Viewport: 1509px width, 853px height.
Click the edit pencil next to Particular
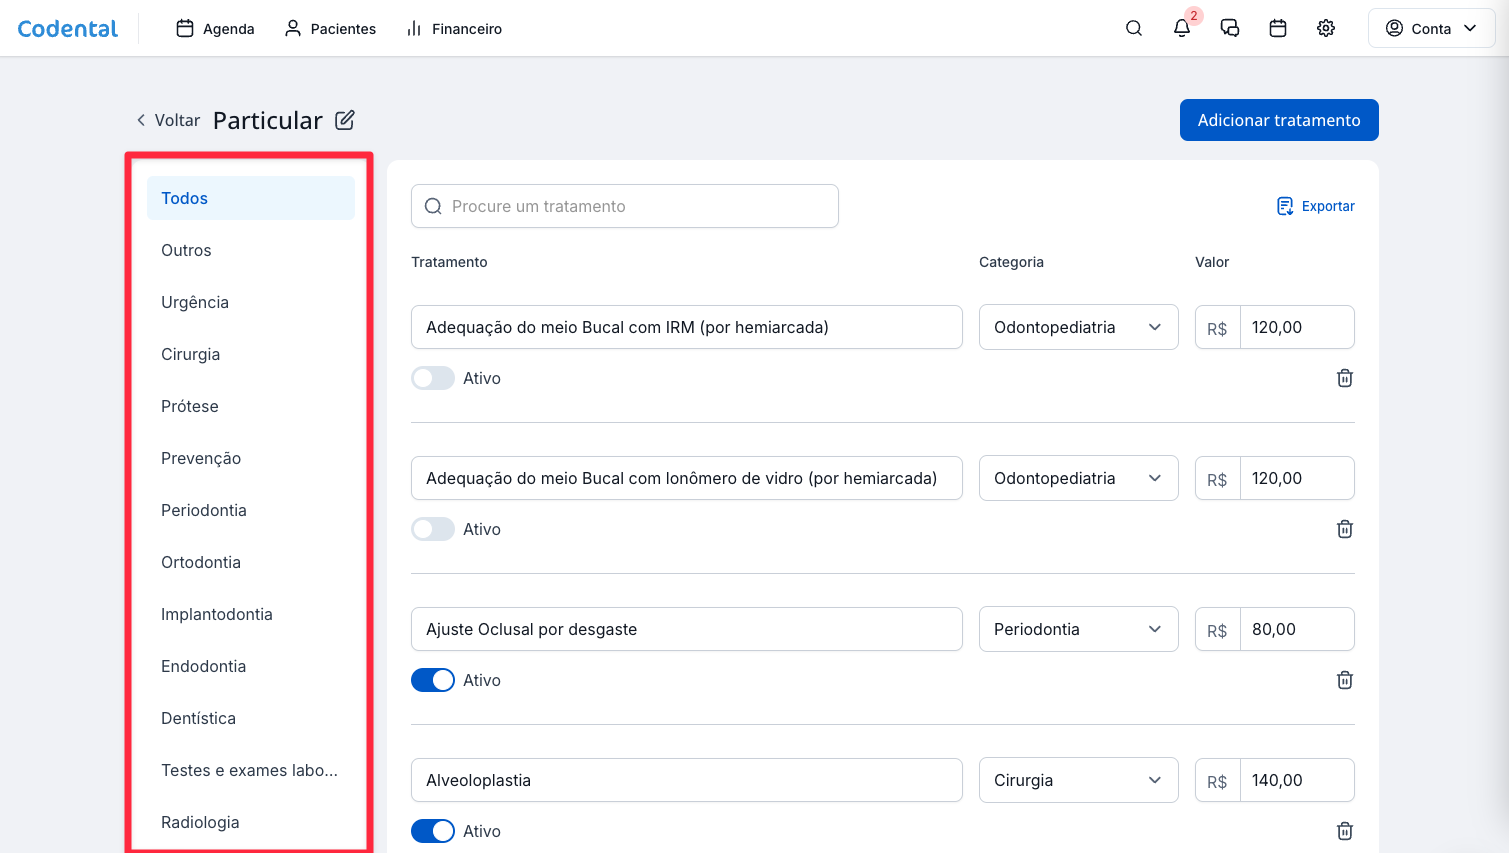coord(345,120)
